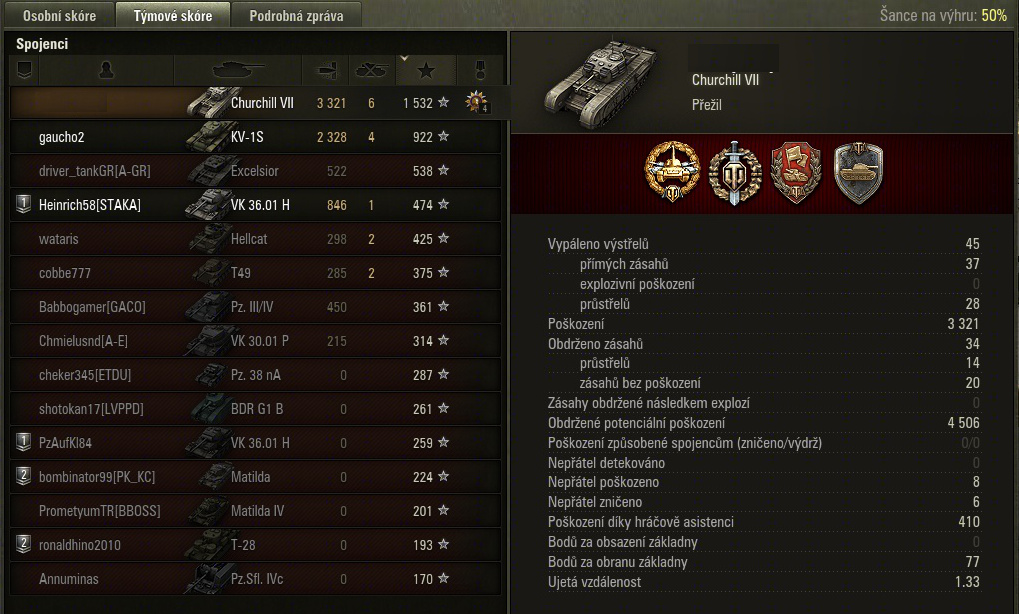This screenshot has height=614, width=1019.
Task: Click the Churchill VII tank thumbnail
Action: 599,81
